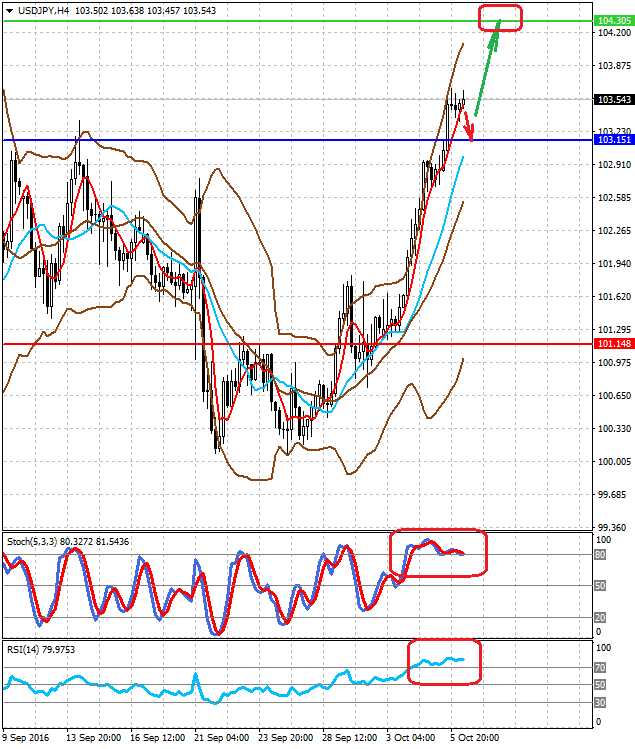Viewport: 635px width, 749px height.
Task: Click the 102.910 price scale label
Action: point(614,164)
